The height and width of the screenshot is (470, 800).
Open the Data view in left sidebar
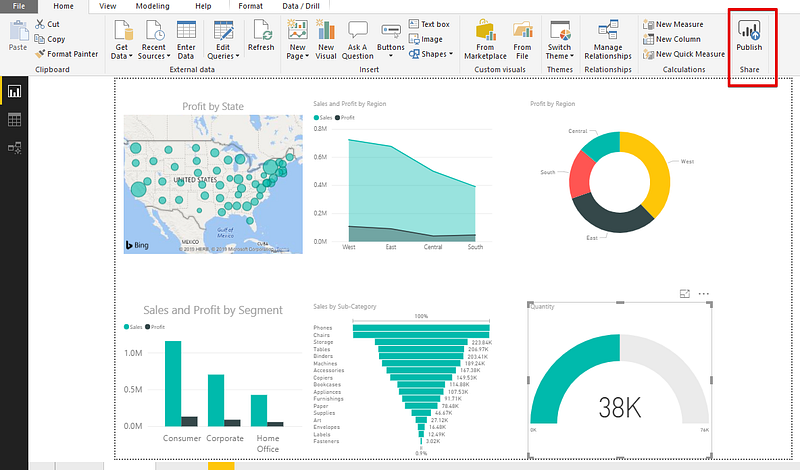[14, 120]
